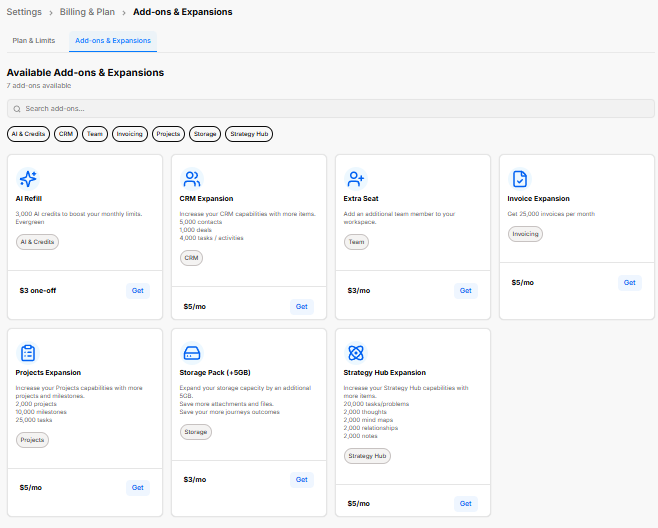Get the Storage Pack add-on

[x=302, y=480]
